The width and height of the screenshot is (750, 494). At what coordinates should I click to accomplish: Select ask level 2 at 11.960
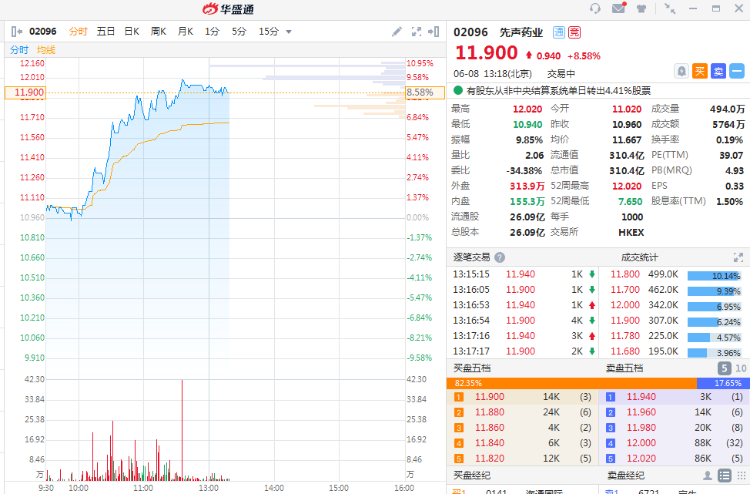pyautogui.click(x=674, y=412)
